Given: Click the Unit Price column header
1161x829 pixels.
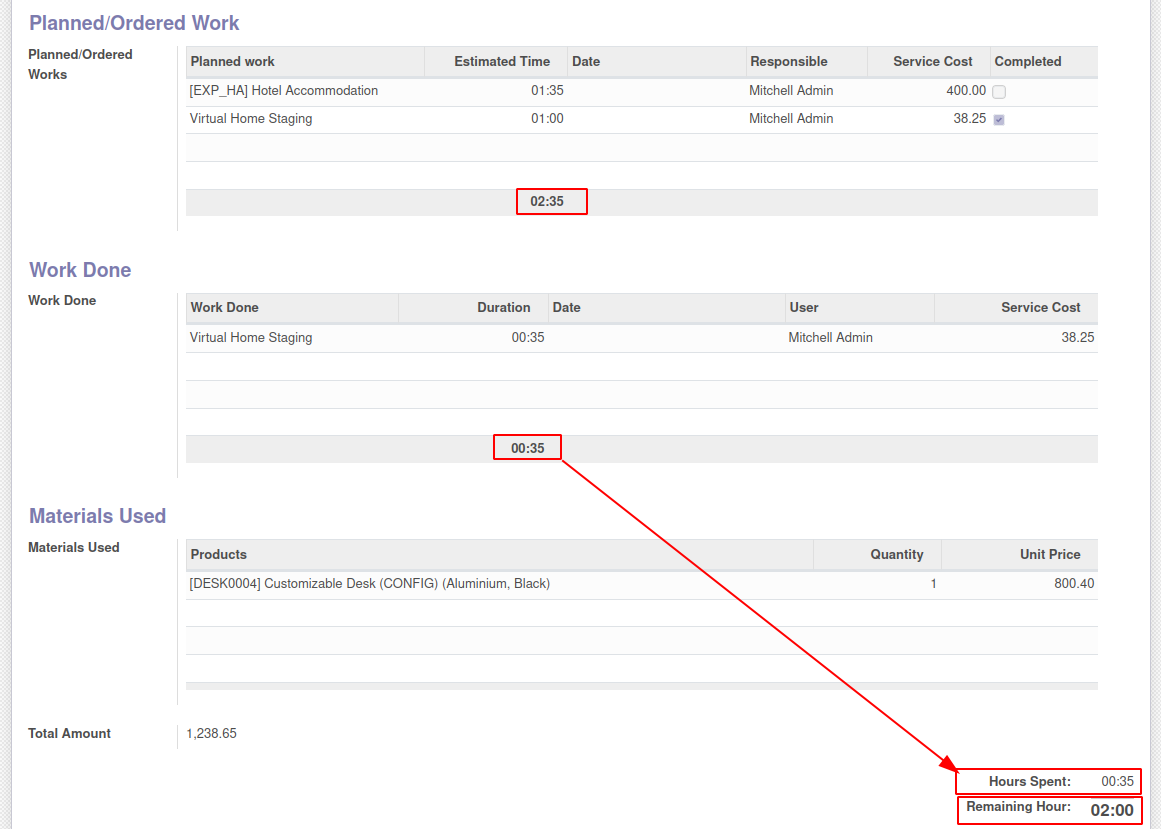Looking at the screenshot, I should tap(1050, 554).
